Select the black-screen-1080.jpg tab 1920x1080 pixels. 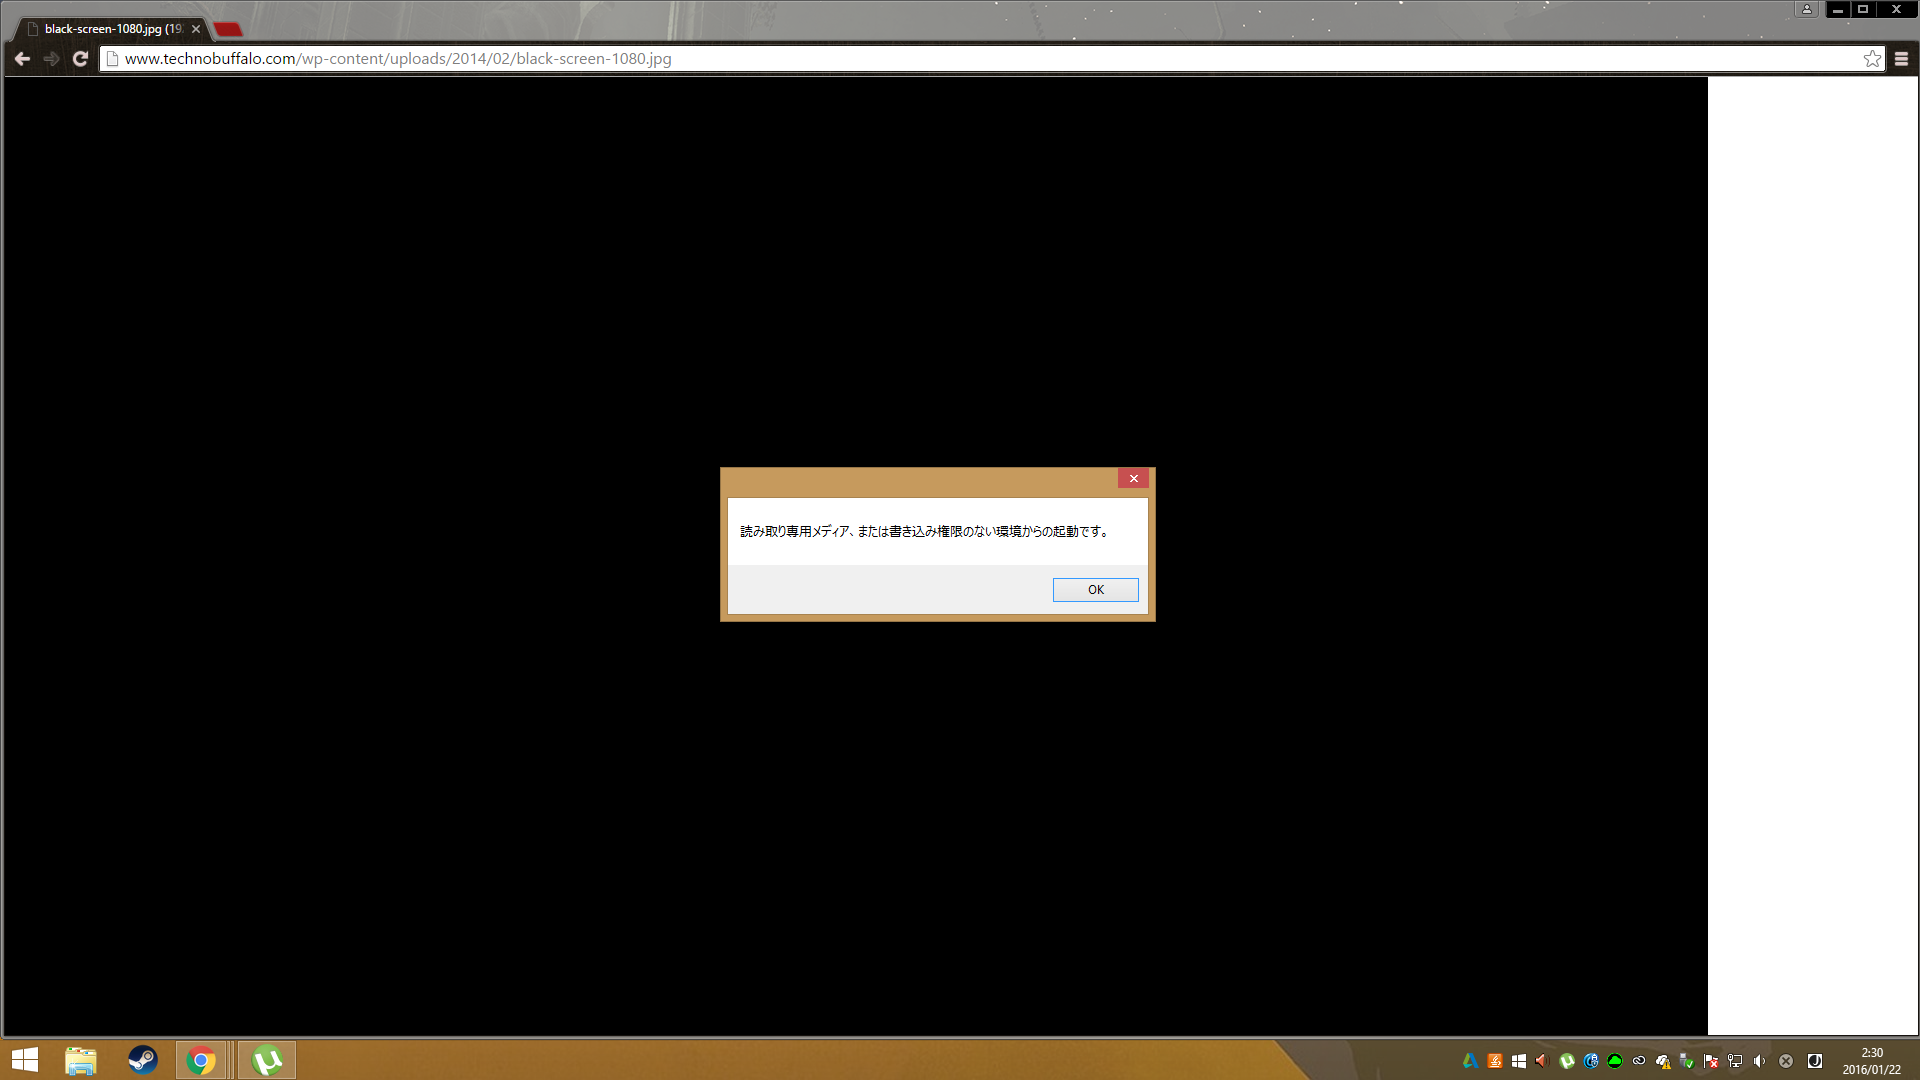click(x=110, y=29)
